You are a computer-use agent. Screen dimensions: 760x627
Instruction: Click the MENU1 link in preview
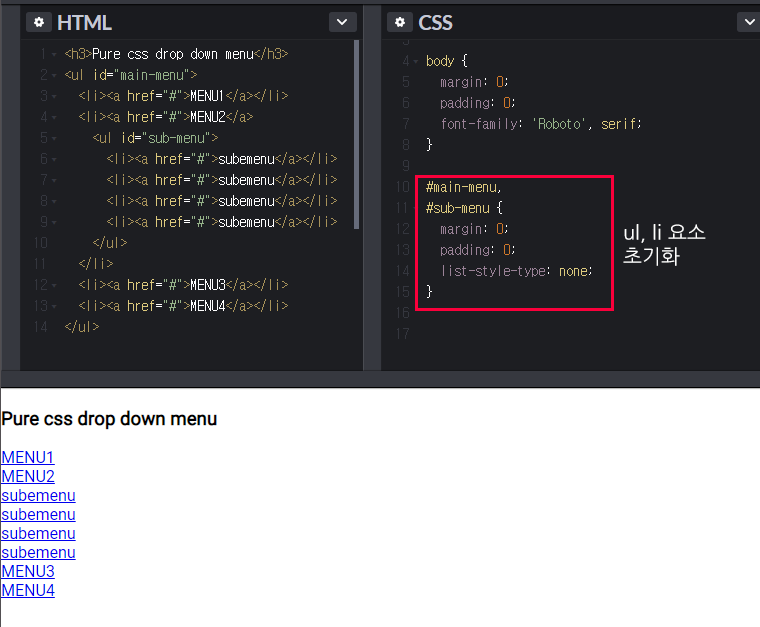(28, 457)
